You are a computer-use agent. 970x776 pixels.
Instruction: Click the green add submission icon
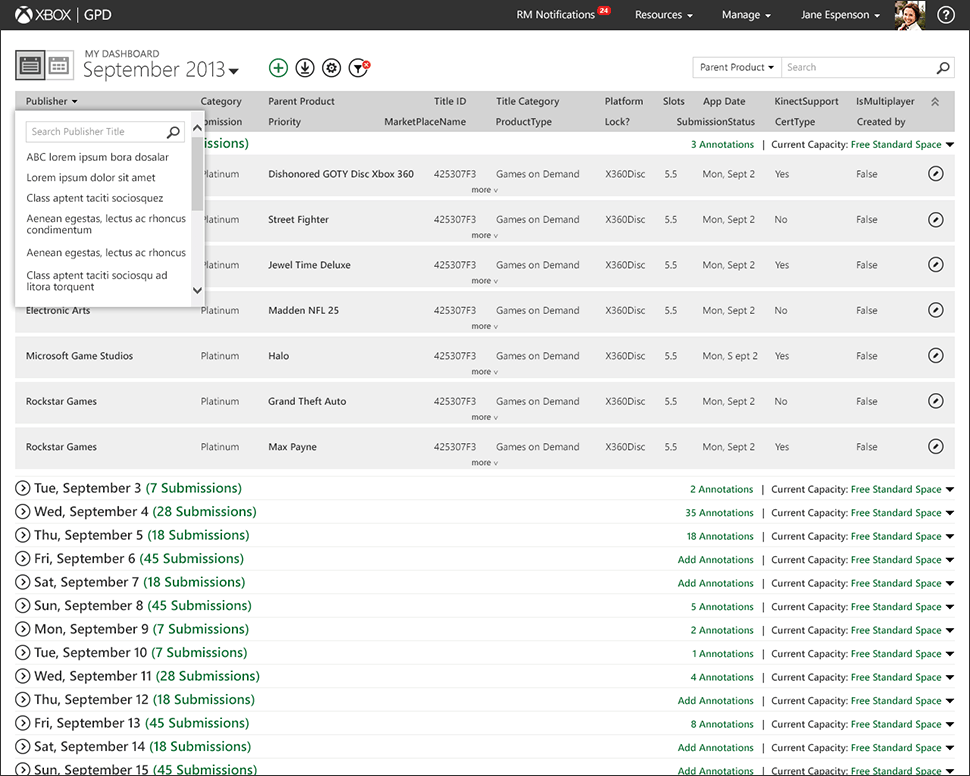point(278,67)
